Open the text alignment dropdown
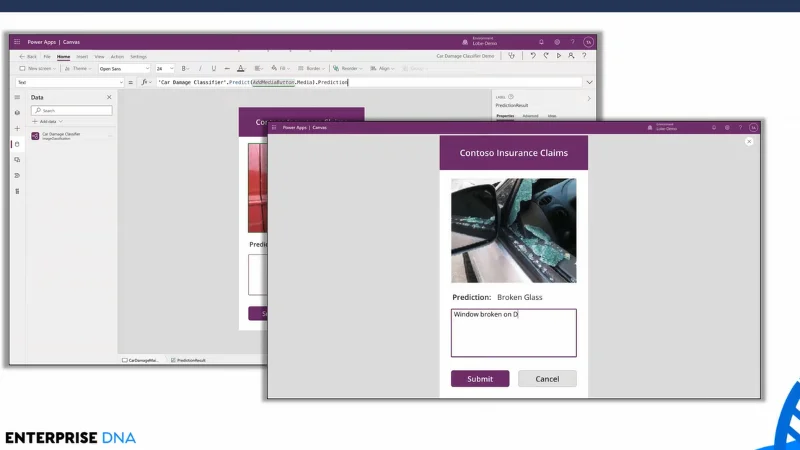Viewport: 800px width, 450px height. (259, 68)
